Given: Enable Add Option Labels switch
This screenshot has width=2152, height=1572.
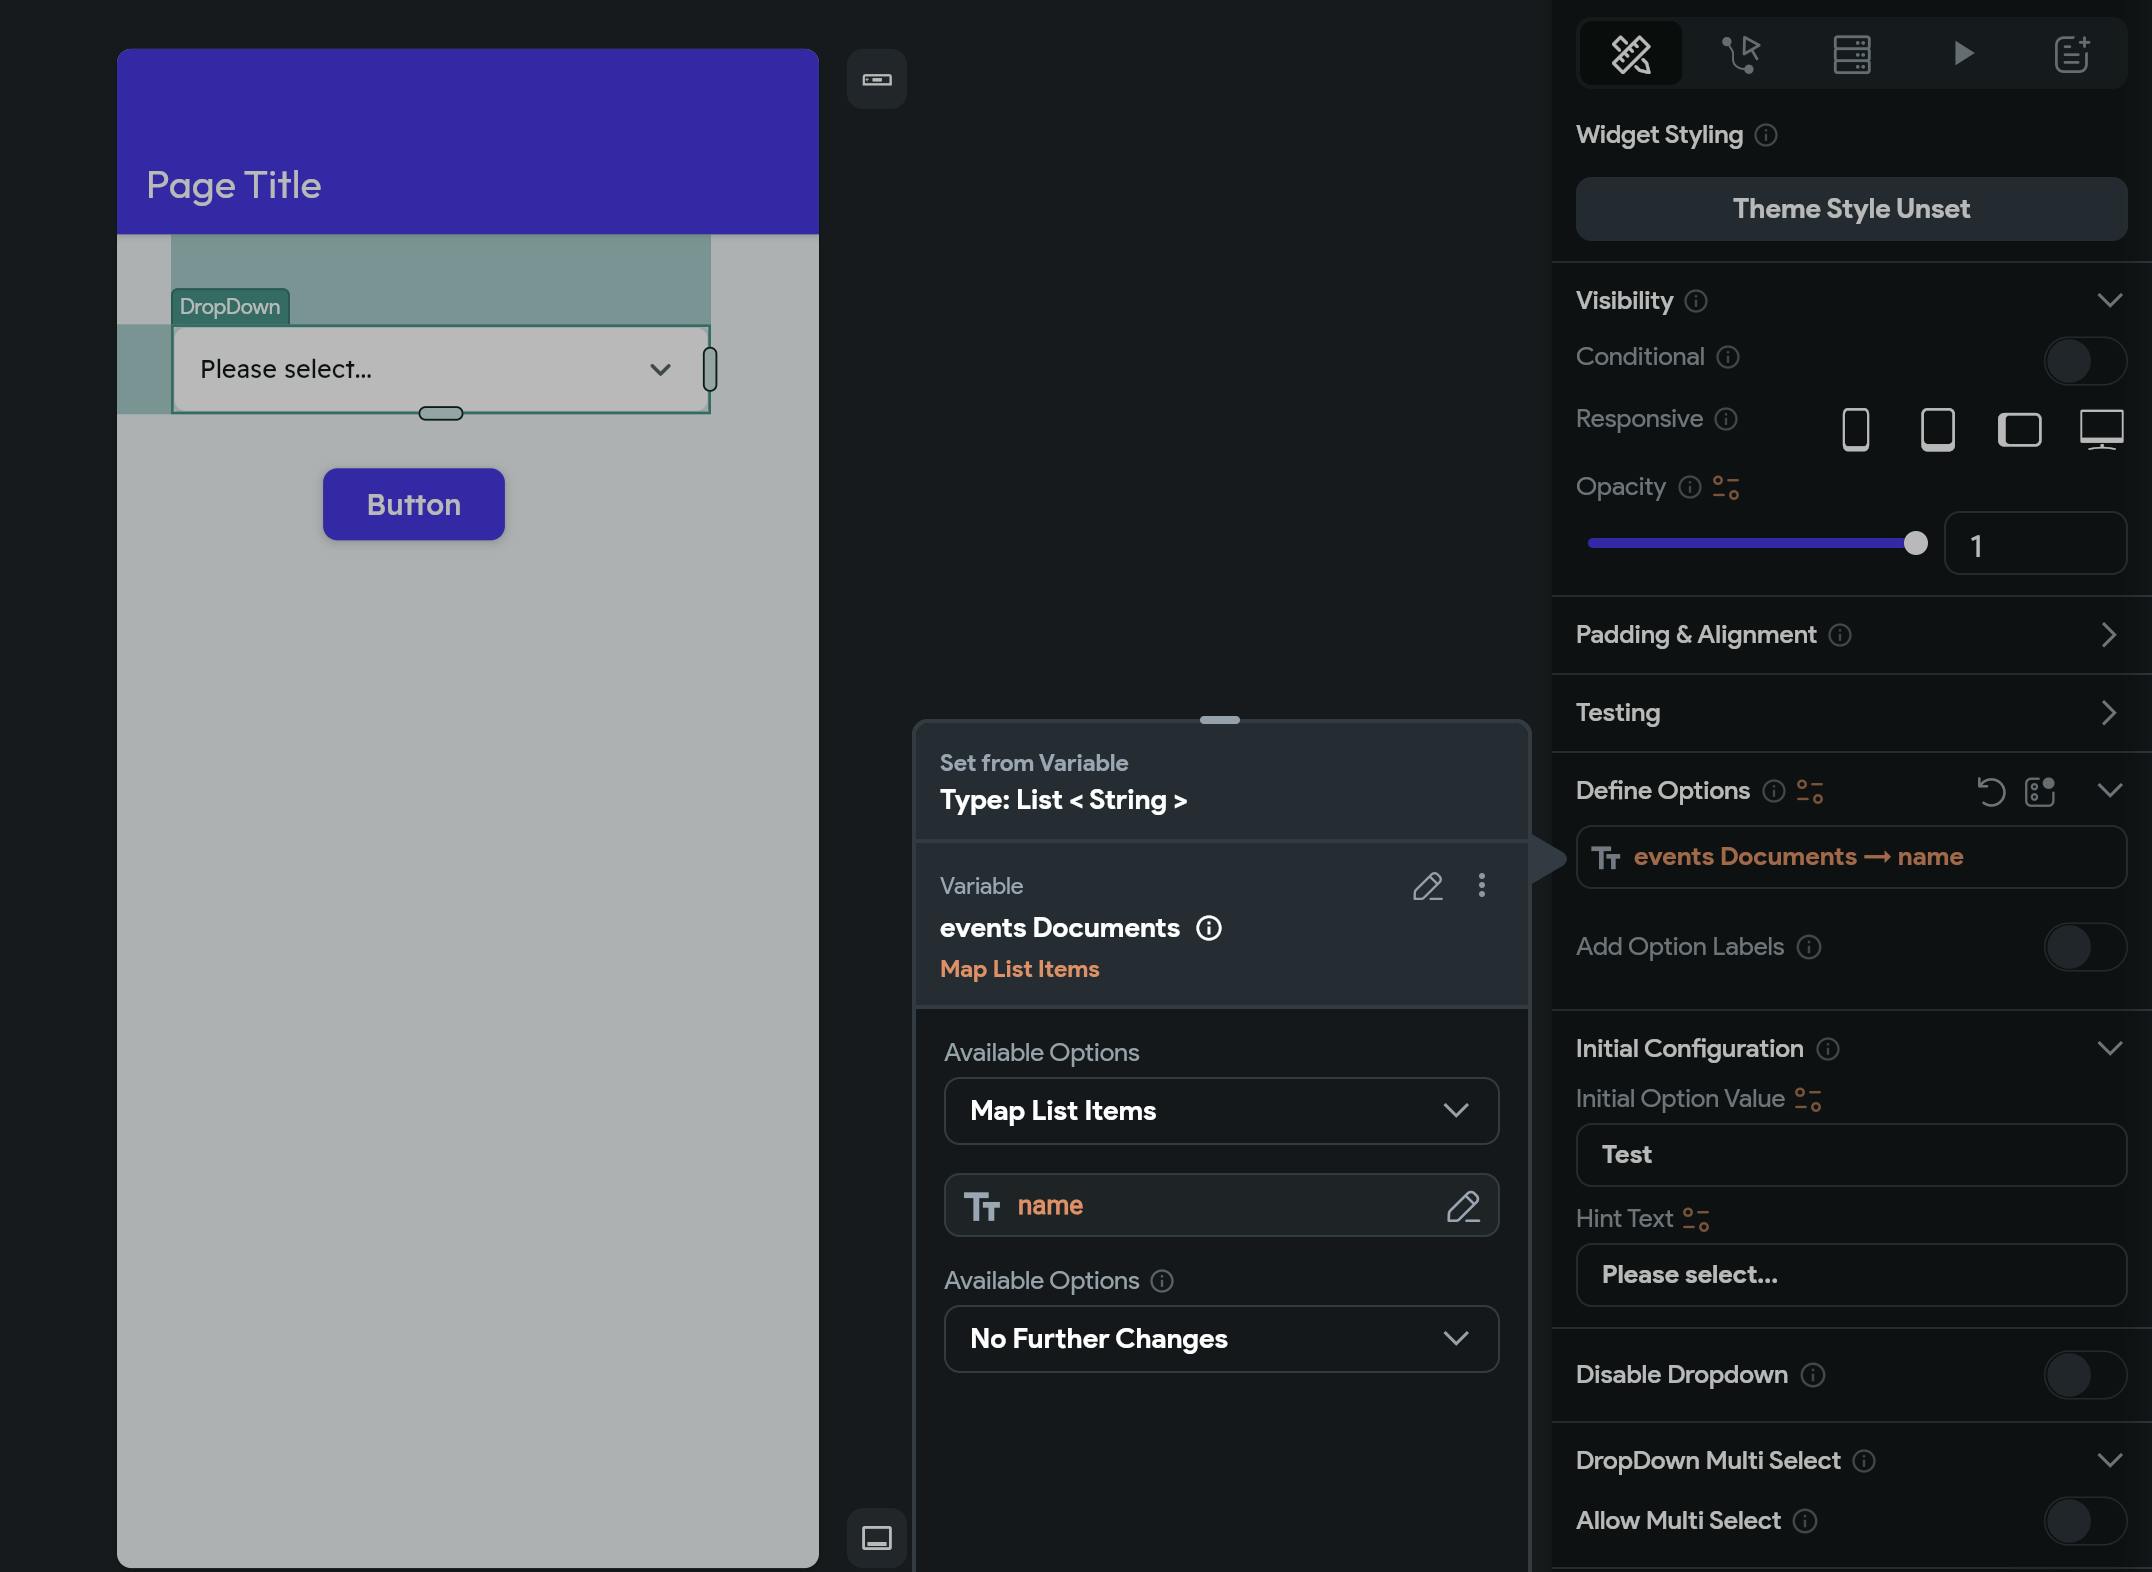Looking at the screenshot, I should 2084,947.
